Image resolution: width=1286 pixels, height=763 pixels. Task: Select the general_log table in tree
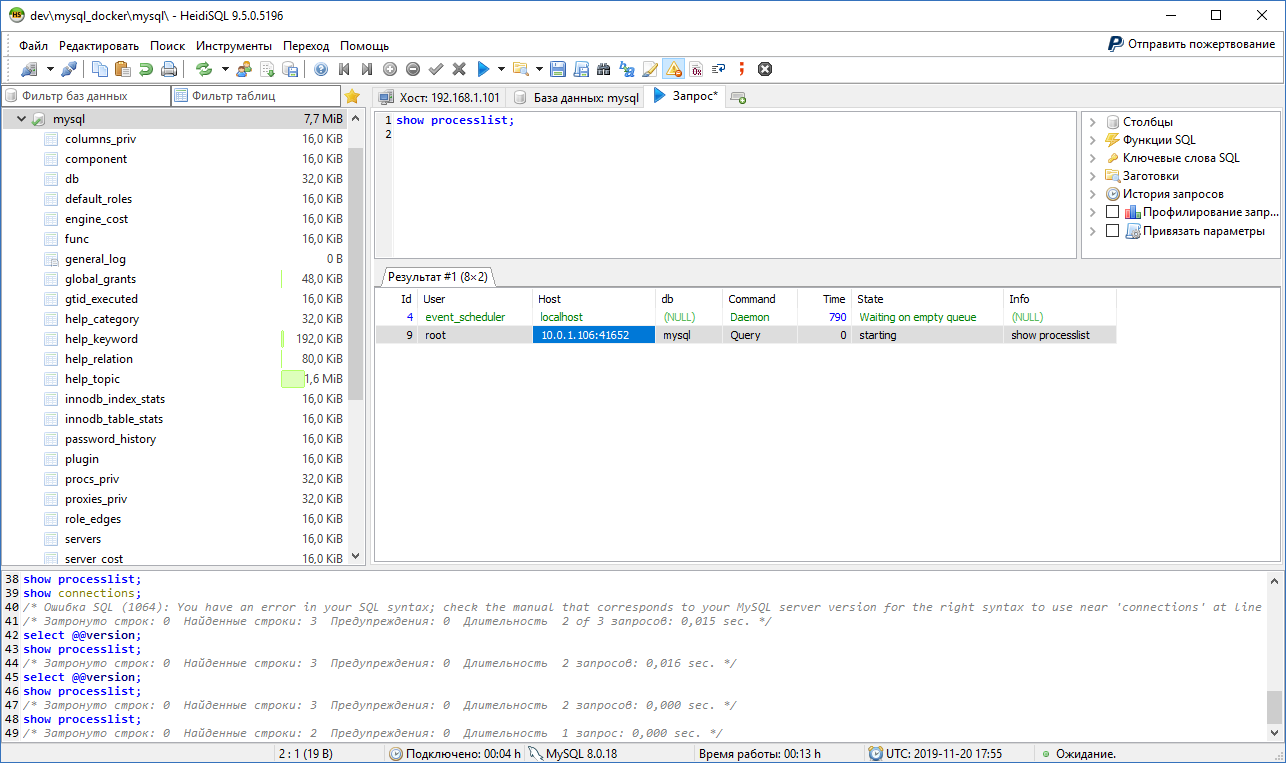(x=95, y=259)
